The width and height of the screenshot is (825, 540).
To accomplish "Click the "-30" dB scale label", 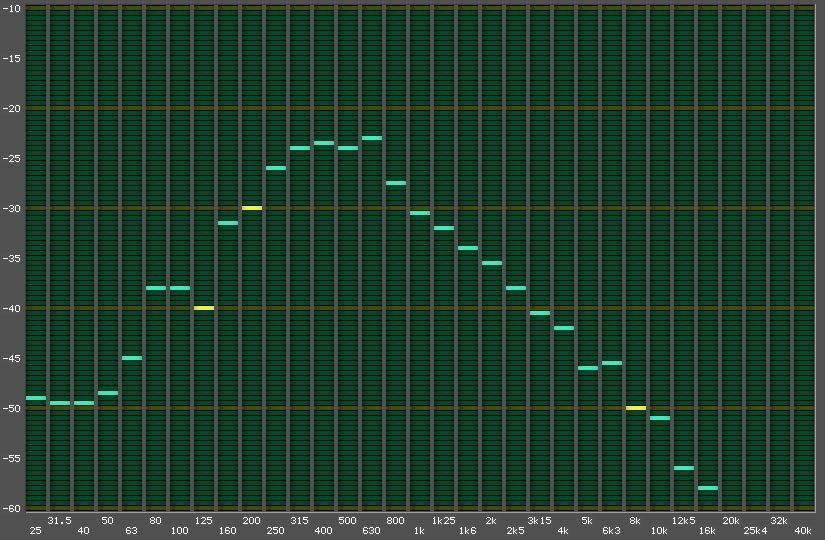I will coord(12,208).
